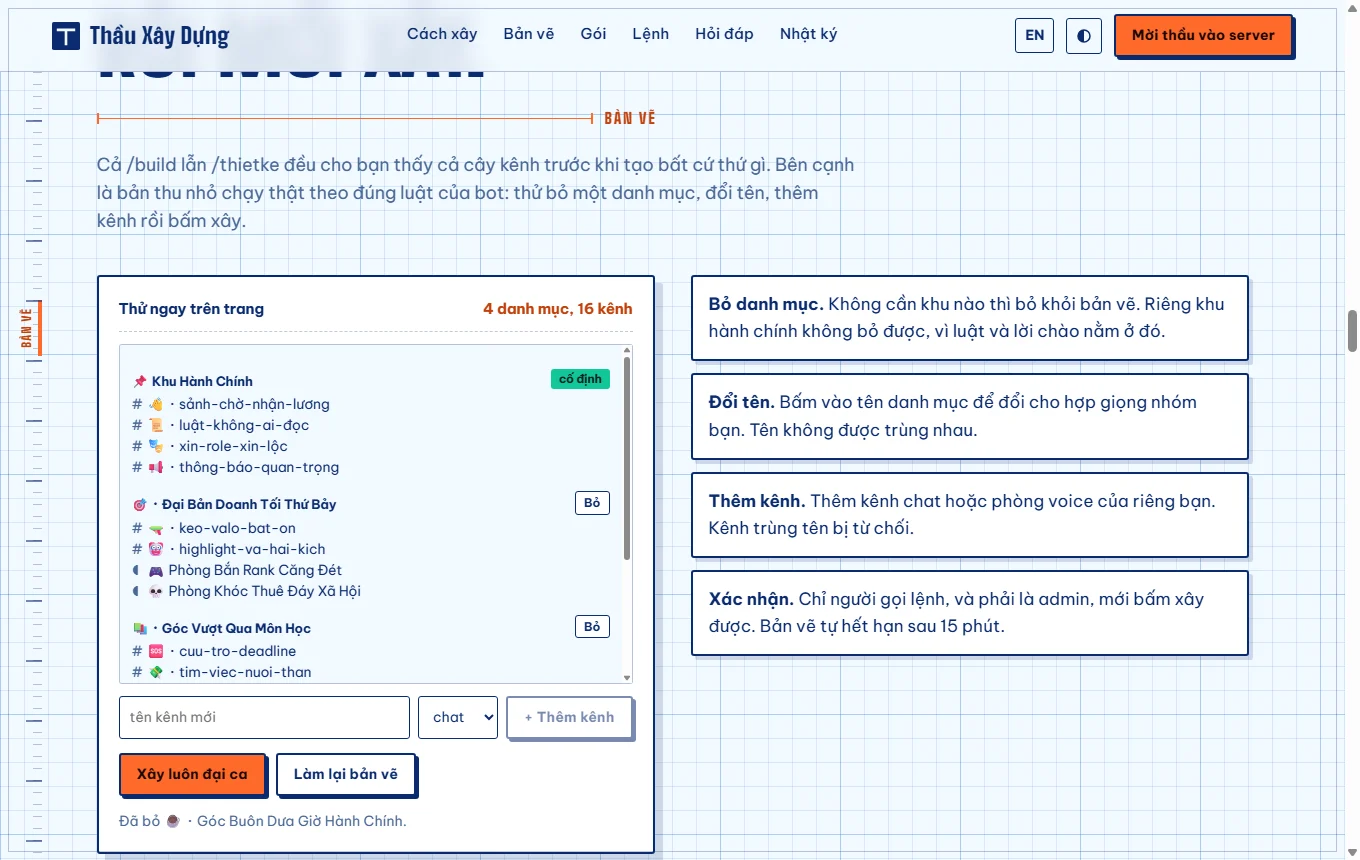Open the Nhật ký nav link
1360x860 pixels.
pos(809,34)
